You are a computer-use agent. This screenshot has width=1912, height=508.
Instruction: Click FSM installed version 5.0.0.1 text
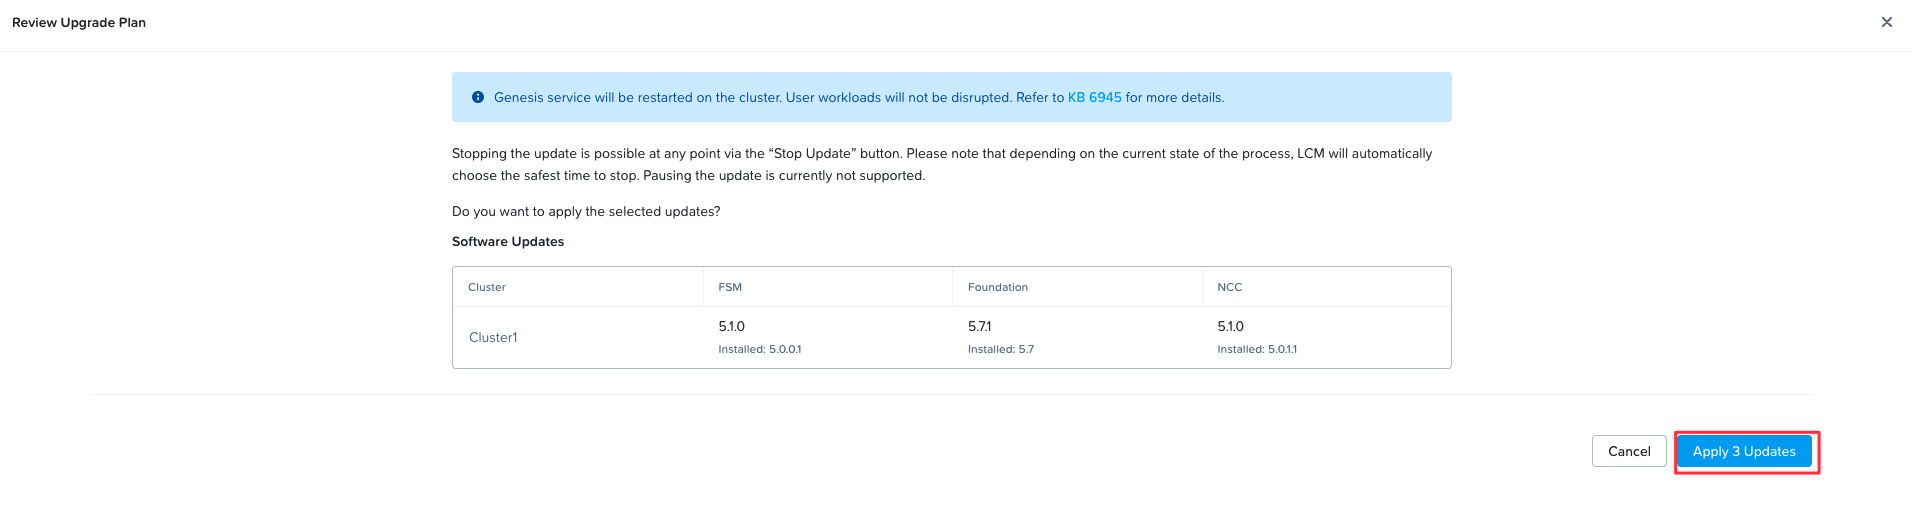[760, 349]
